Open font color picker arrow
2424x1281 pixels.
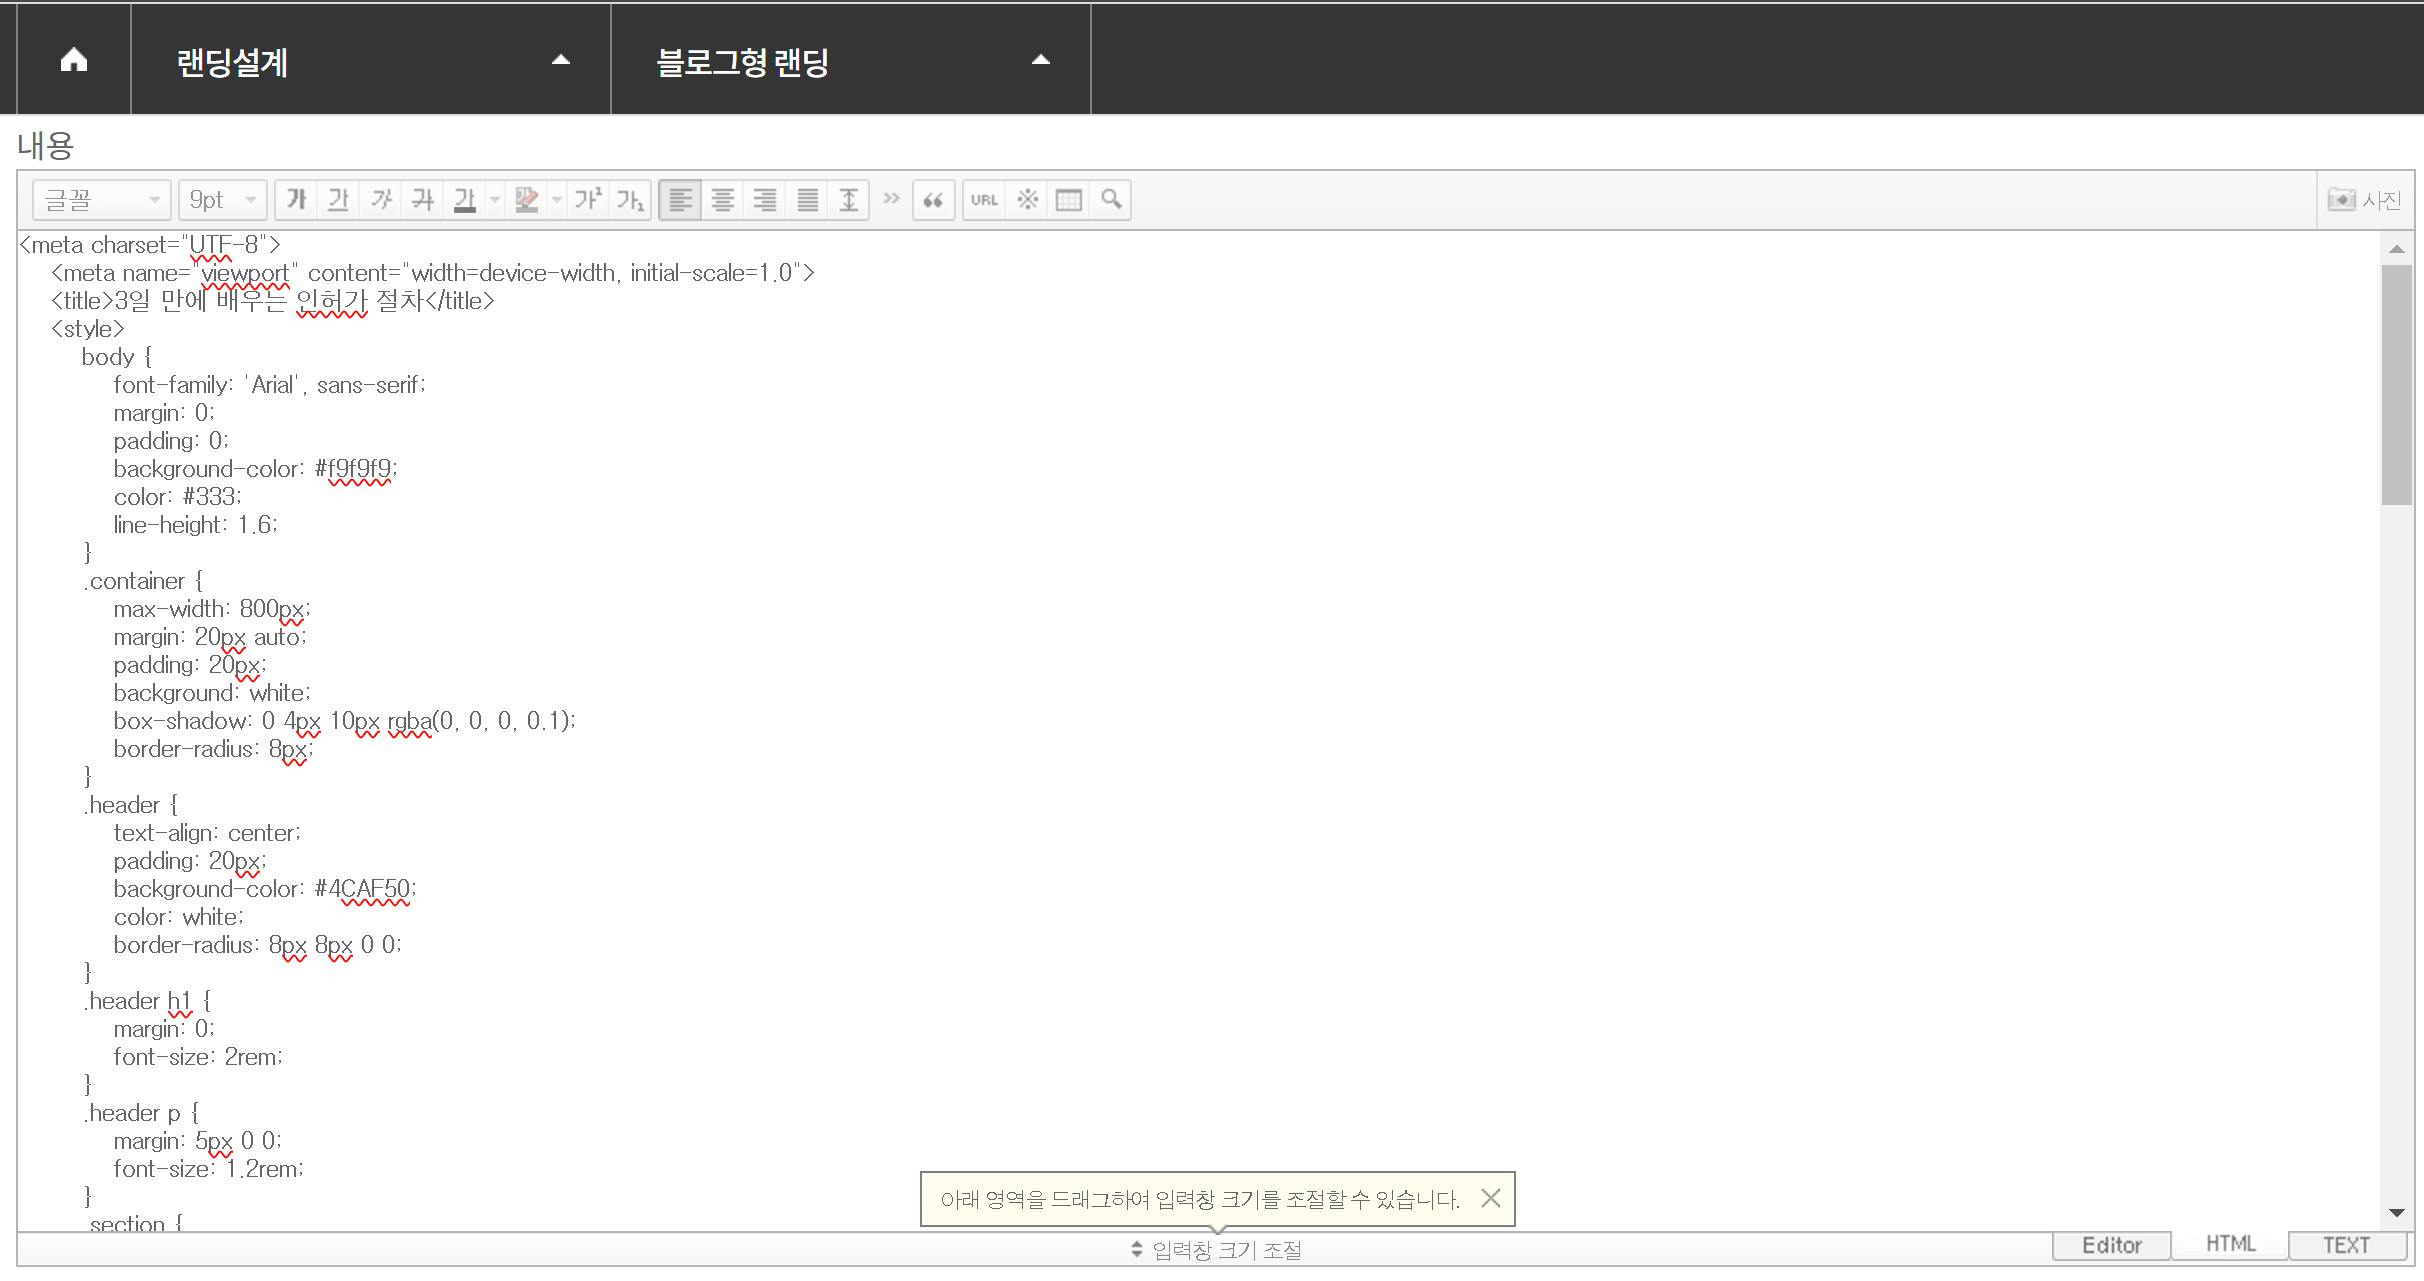(495, 200)
